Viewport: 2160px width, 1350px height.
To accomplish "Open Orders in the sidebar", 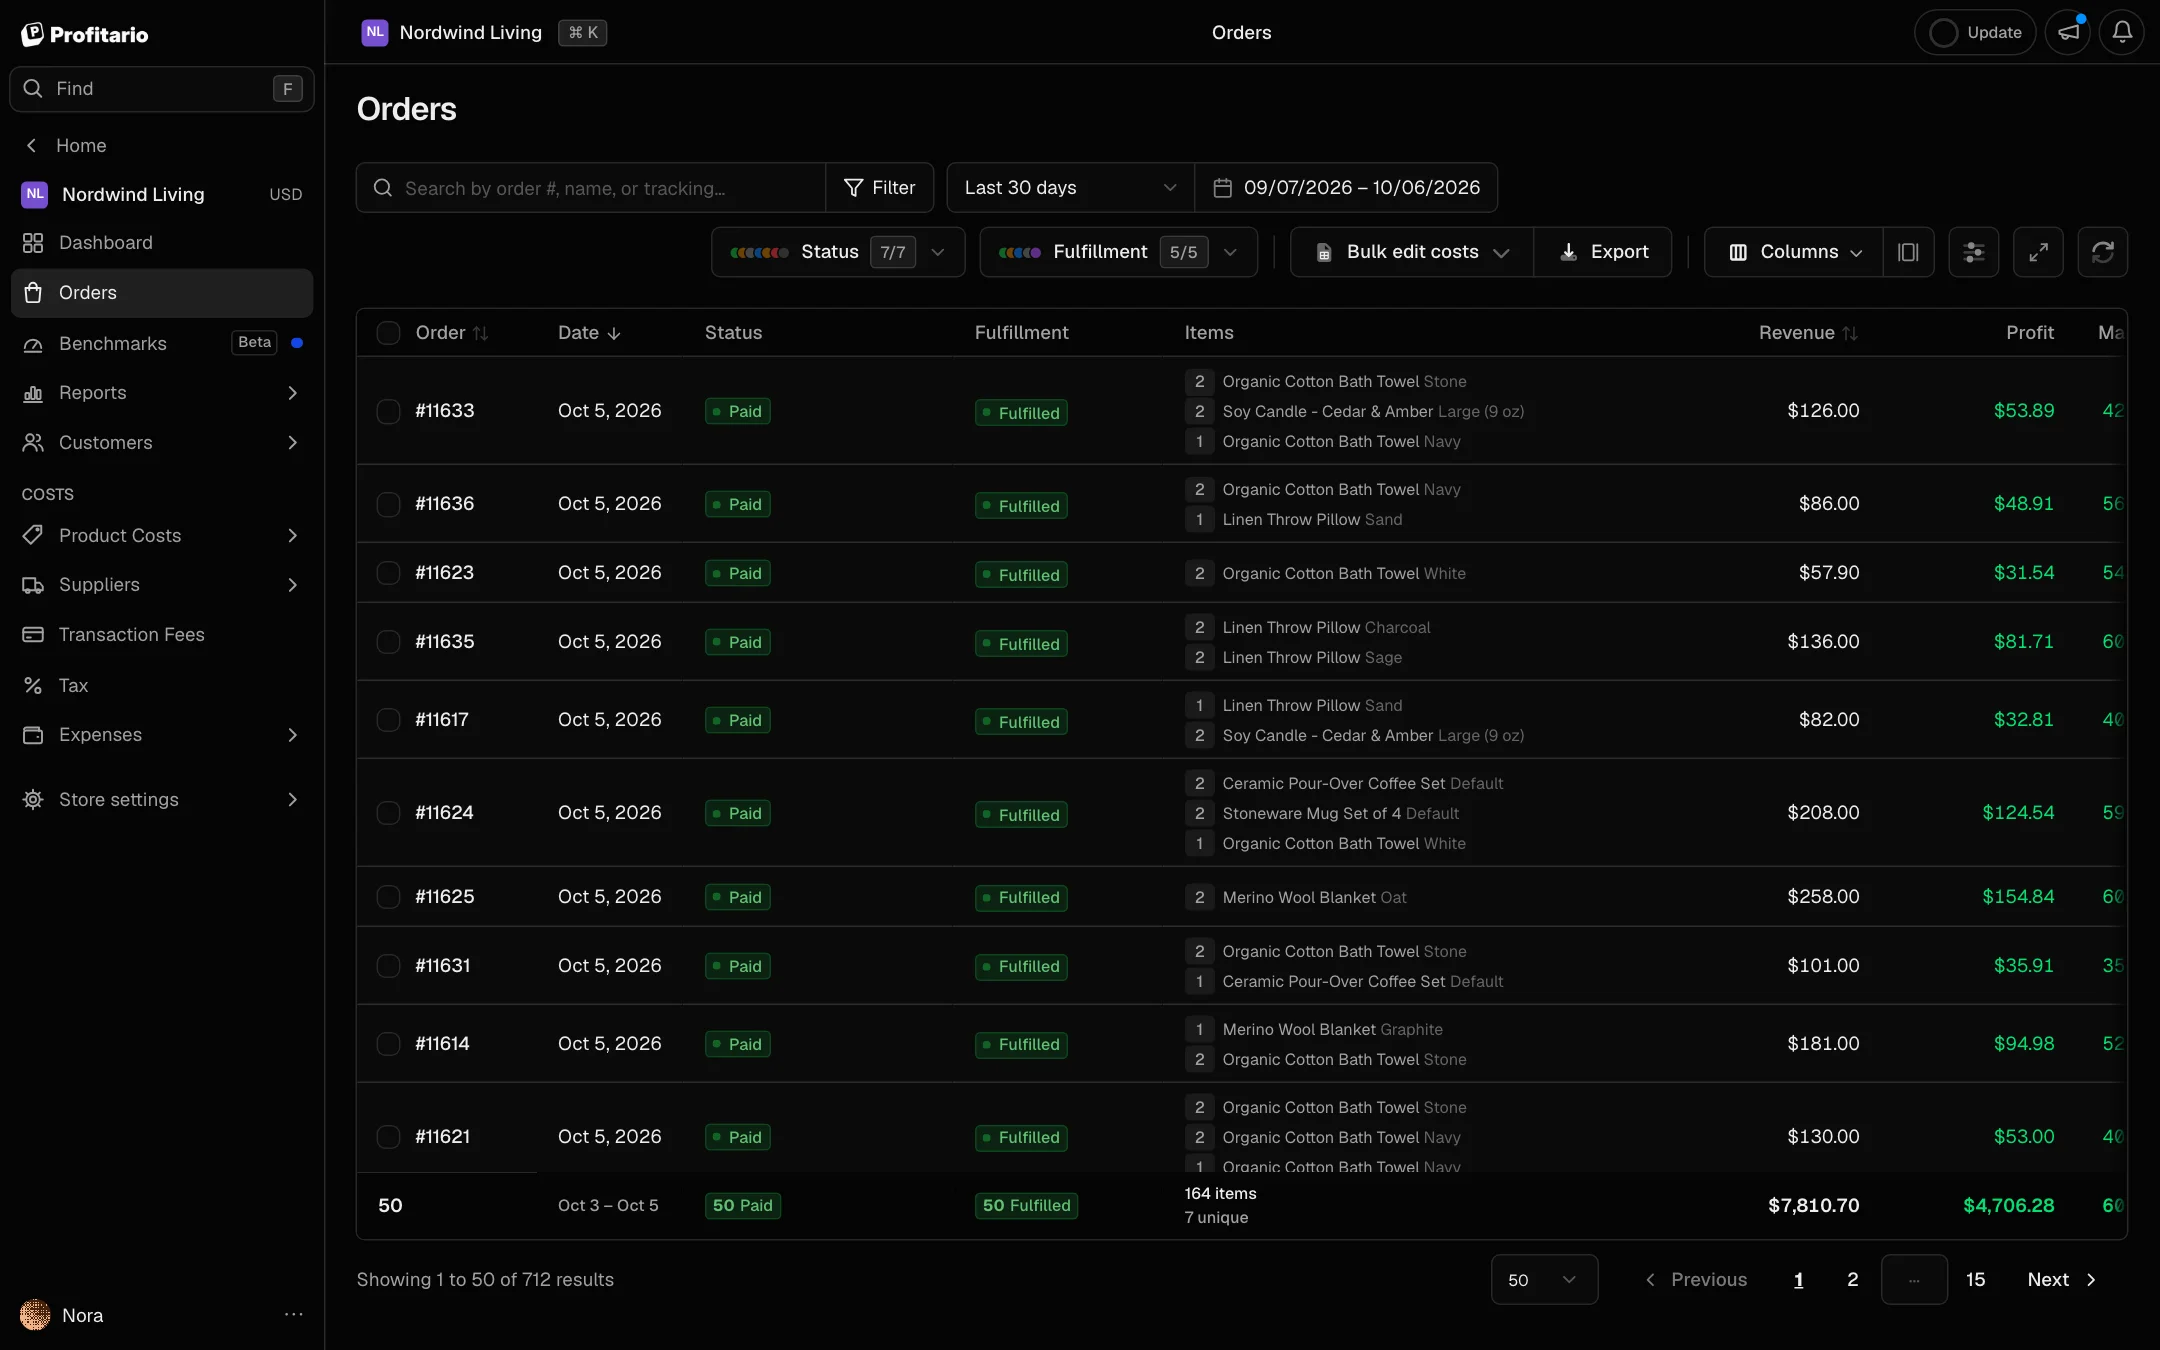I will tap(162, 293).
